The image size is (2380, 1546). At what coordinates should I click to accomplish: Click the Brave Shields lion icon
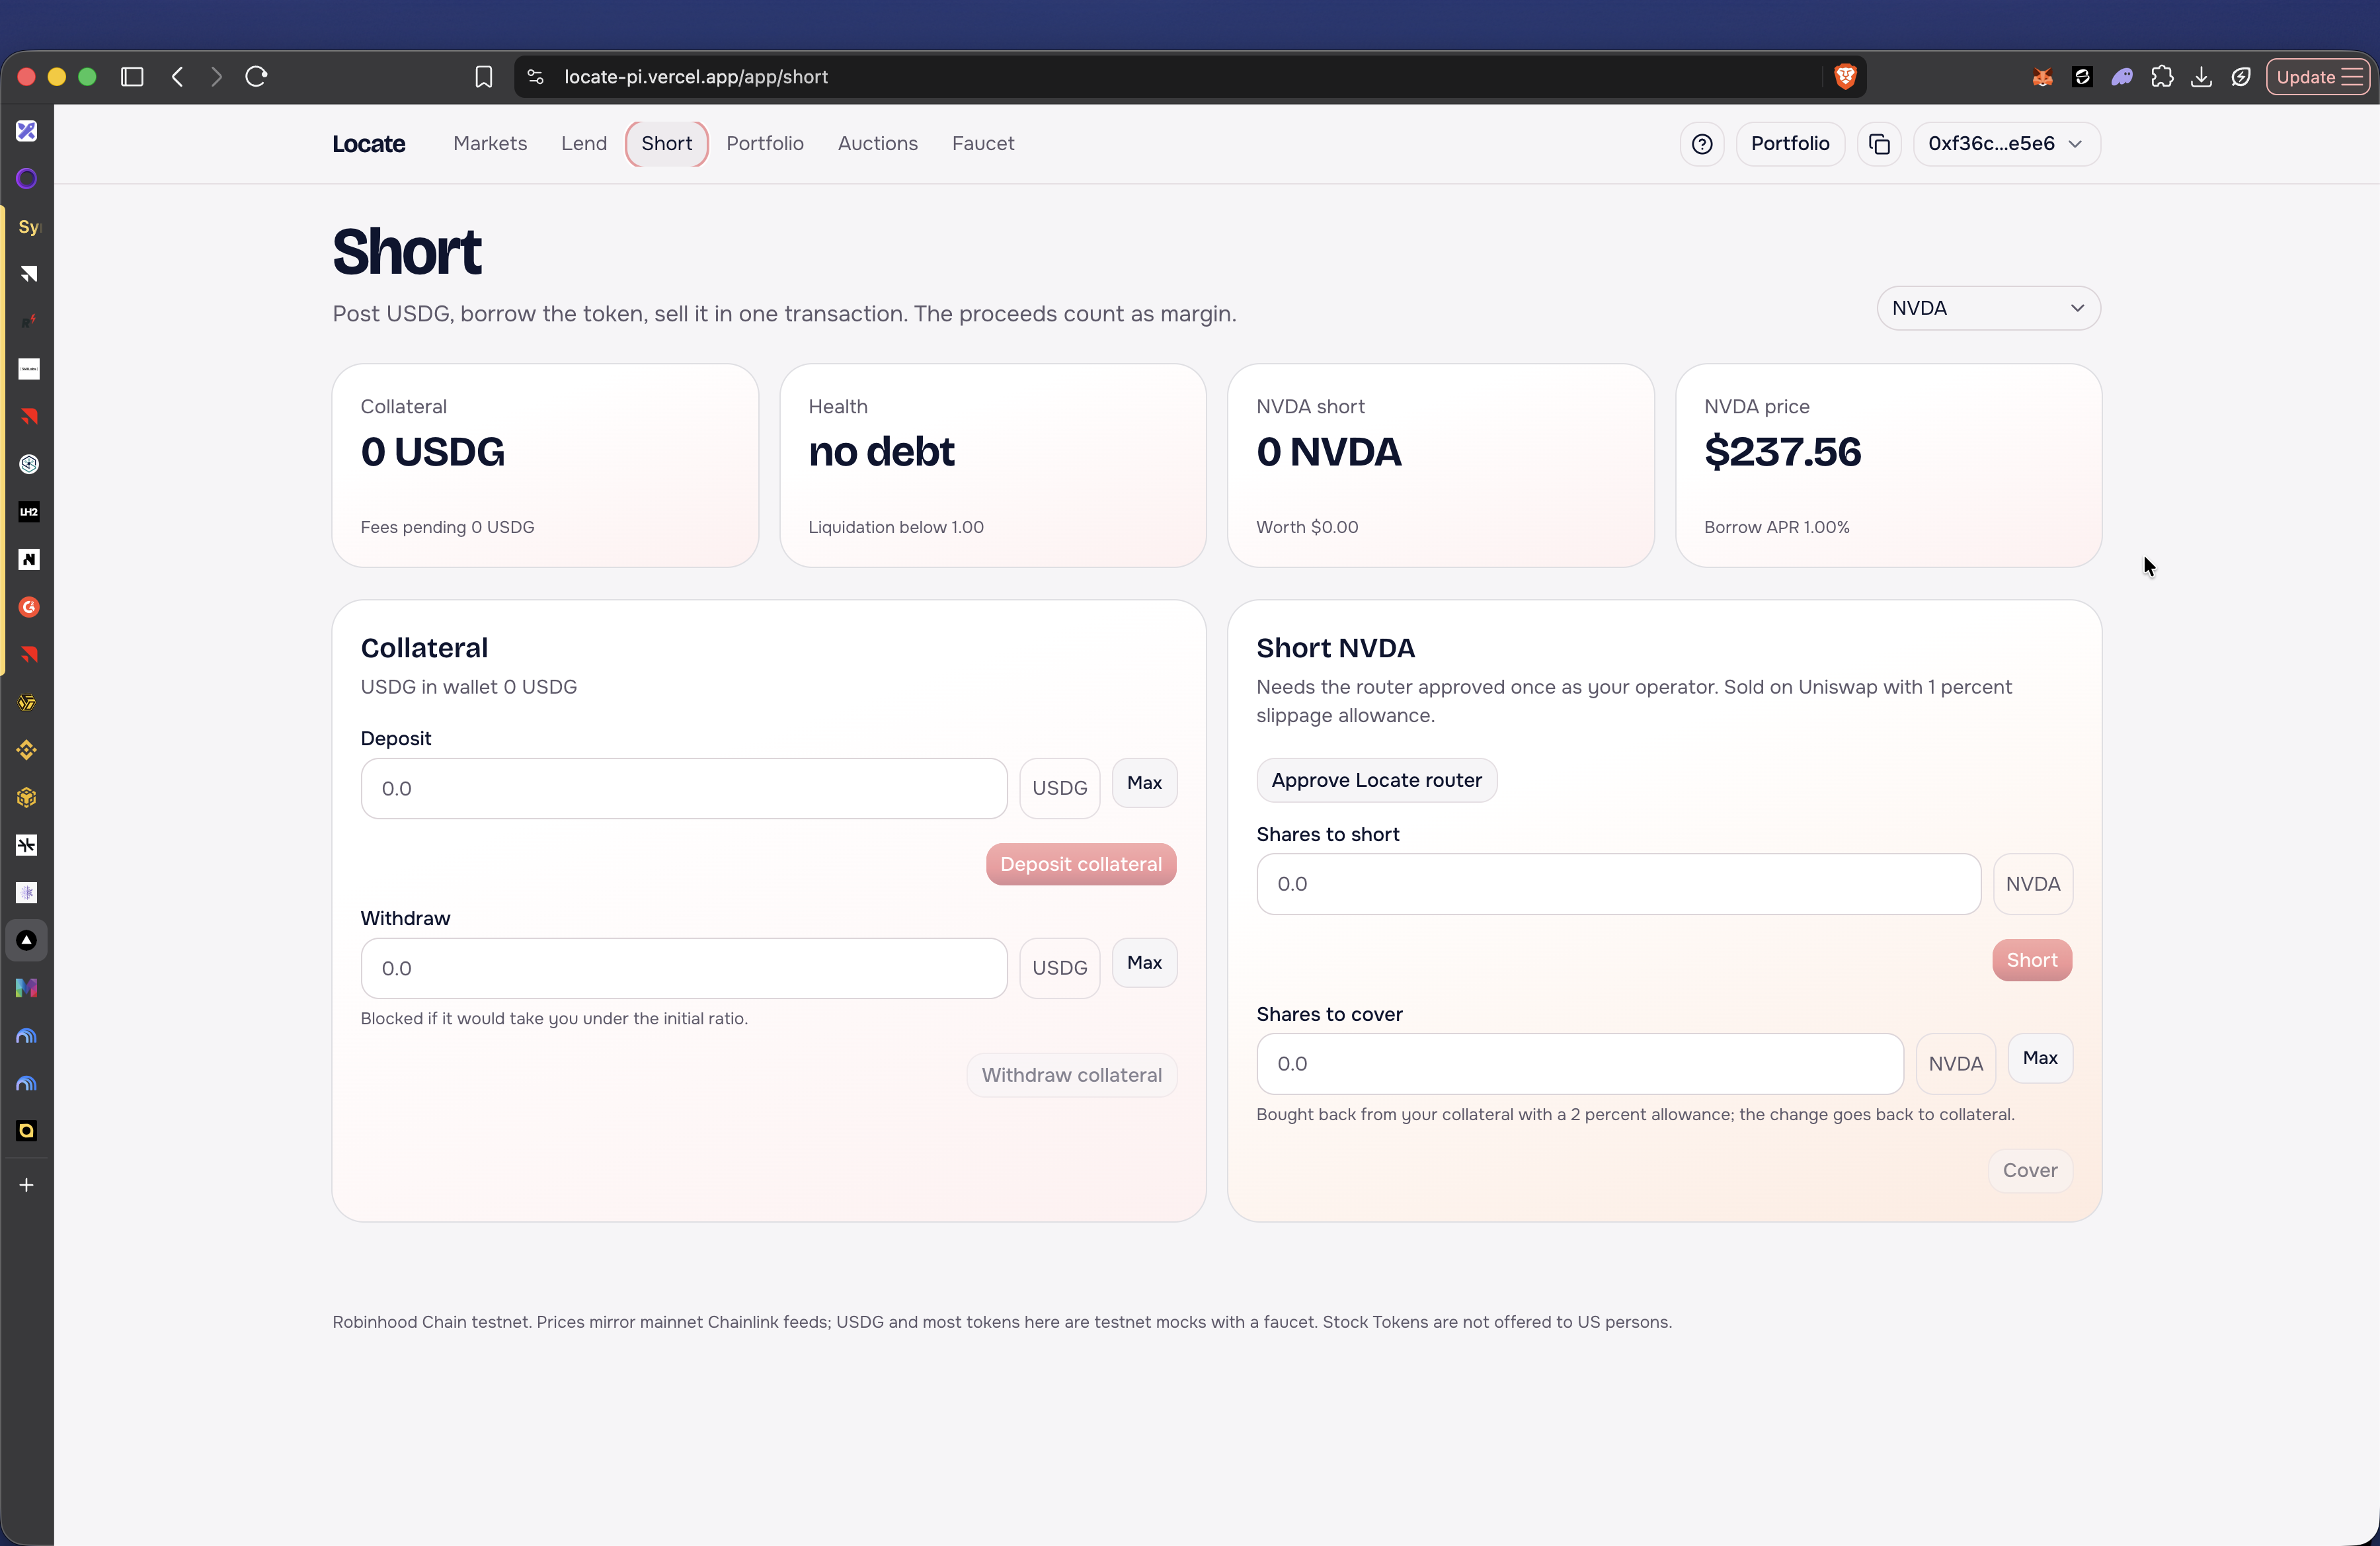coord(1845,77)
